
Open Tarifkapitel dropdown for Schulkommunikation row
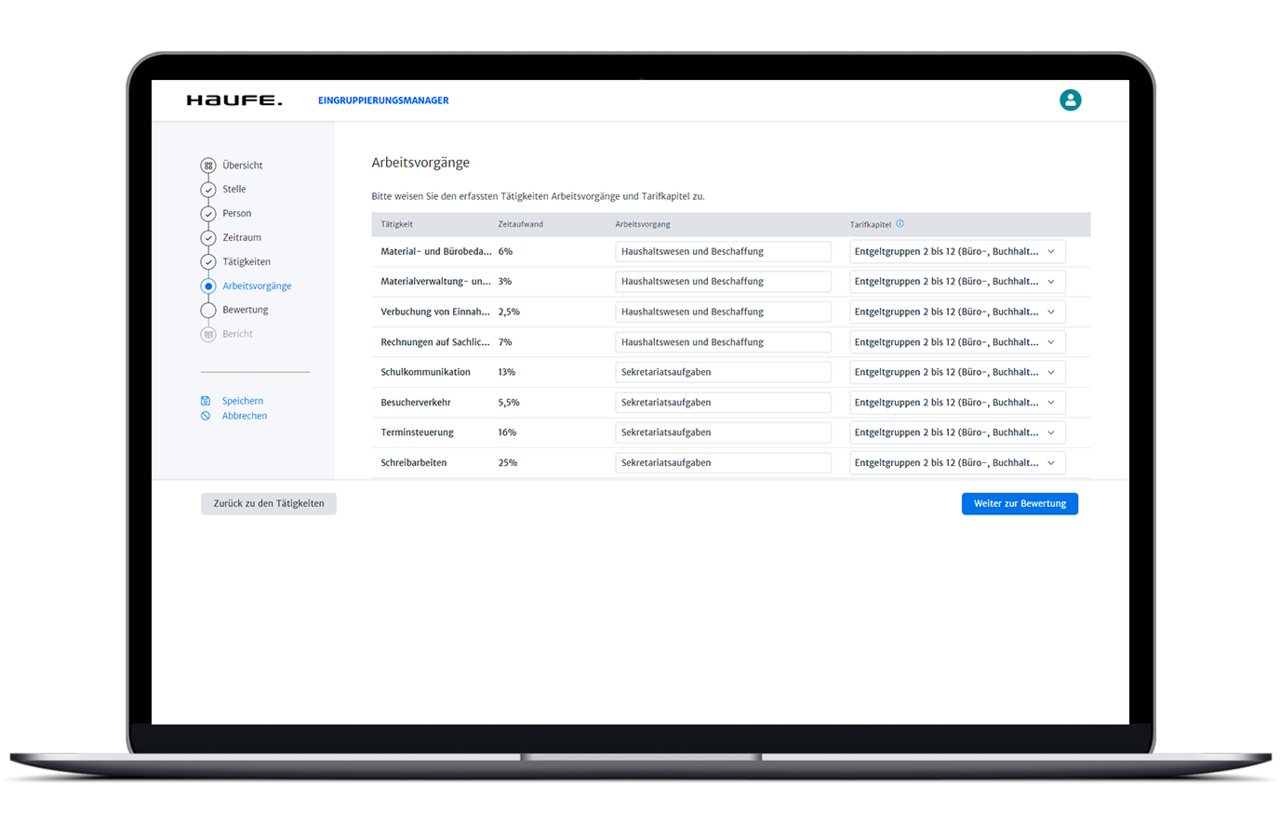click(x=957, y=372)
